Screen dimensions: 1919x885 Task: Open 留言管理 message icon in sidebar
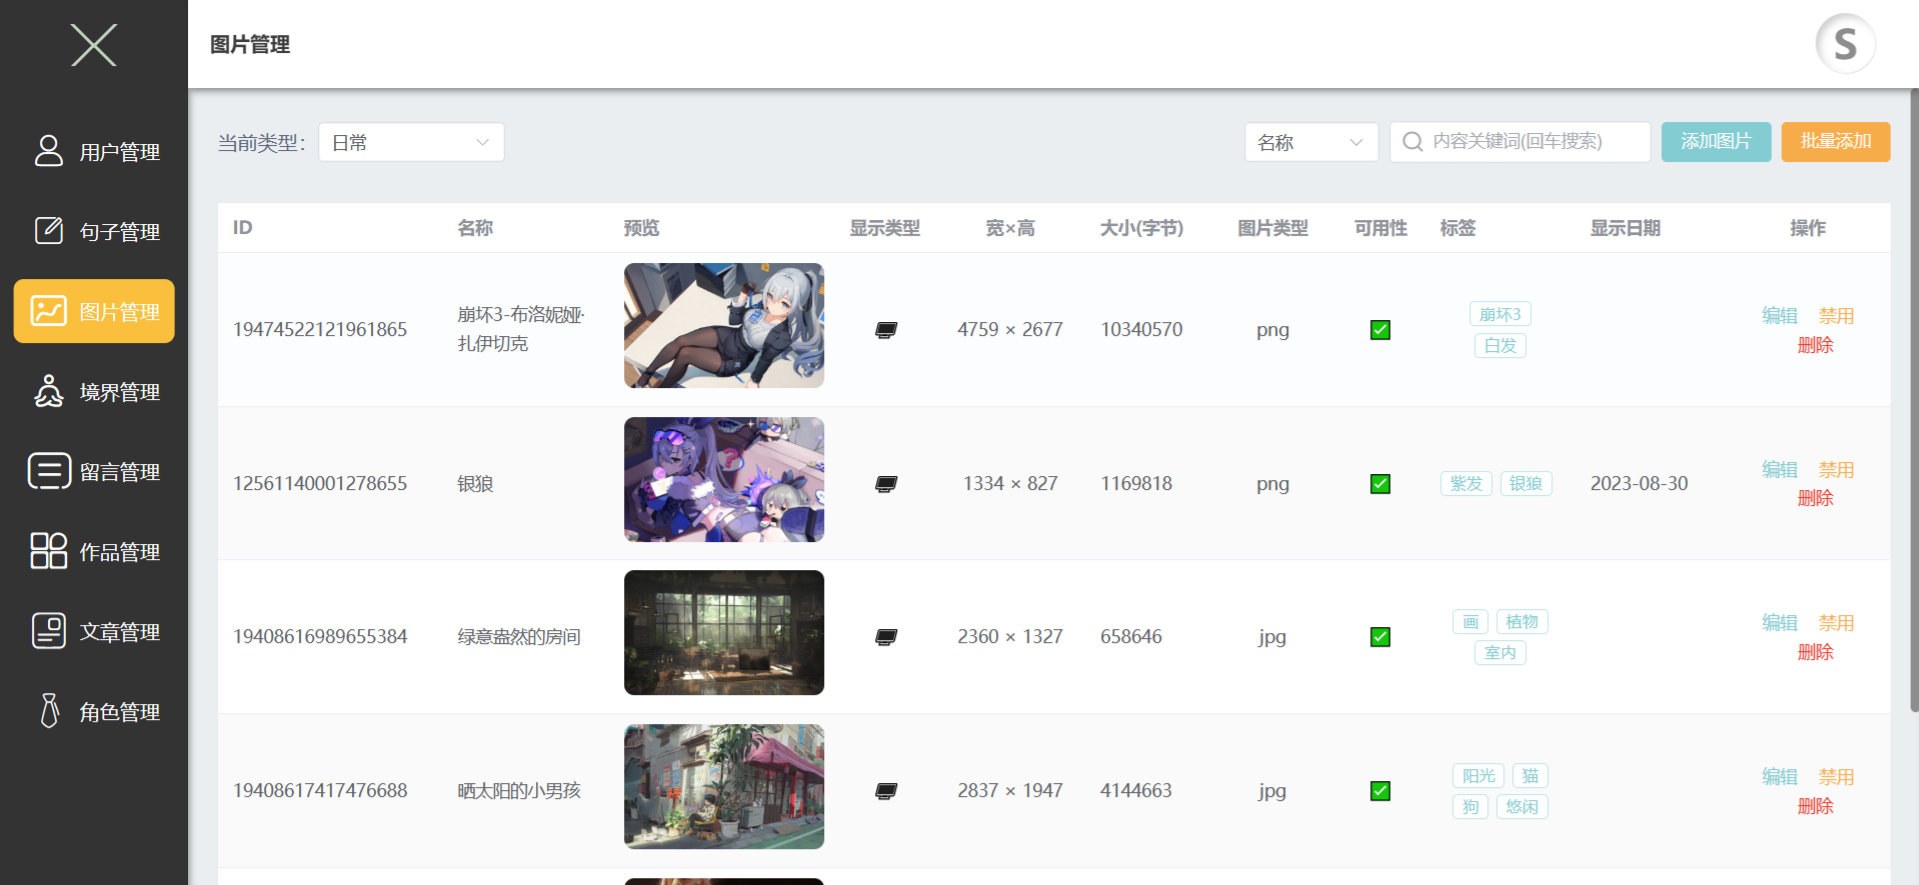[x=49, y=471]
